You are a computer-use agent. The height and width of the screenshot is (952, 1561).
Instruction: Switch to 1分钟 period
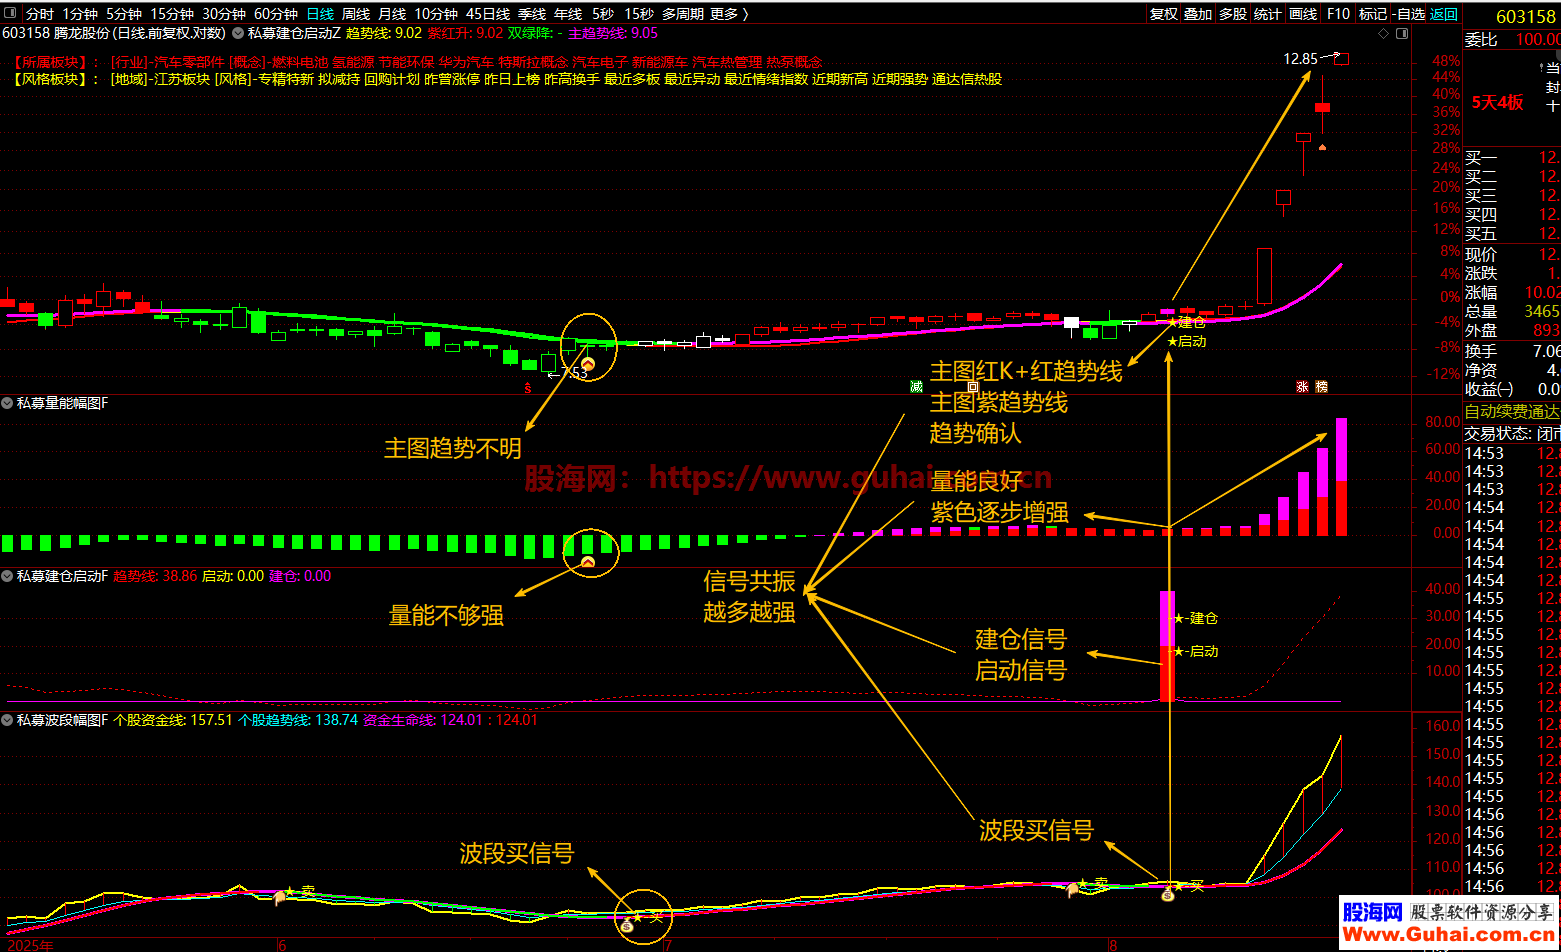coord(80,14)
